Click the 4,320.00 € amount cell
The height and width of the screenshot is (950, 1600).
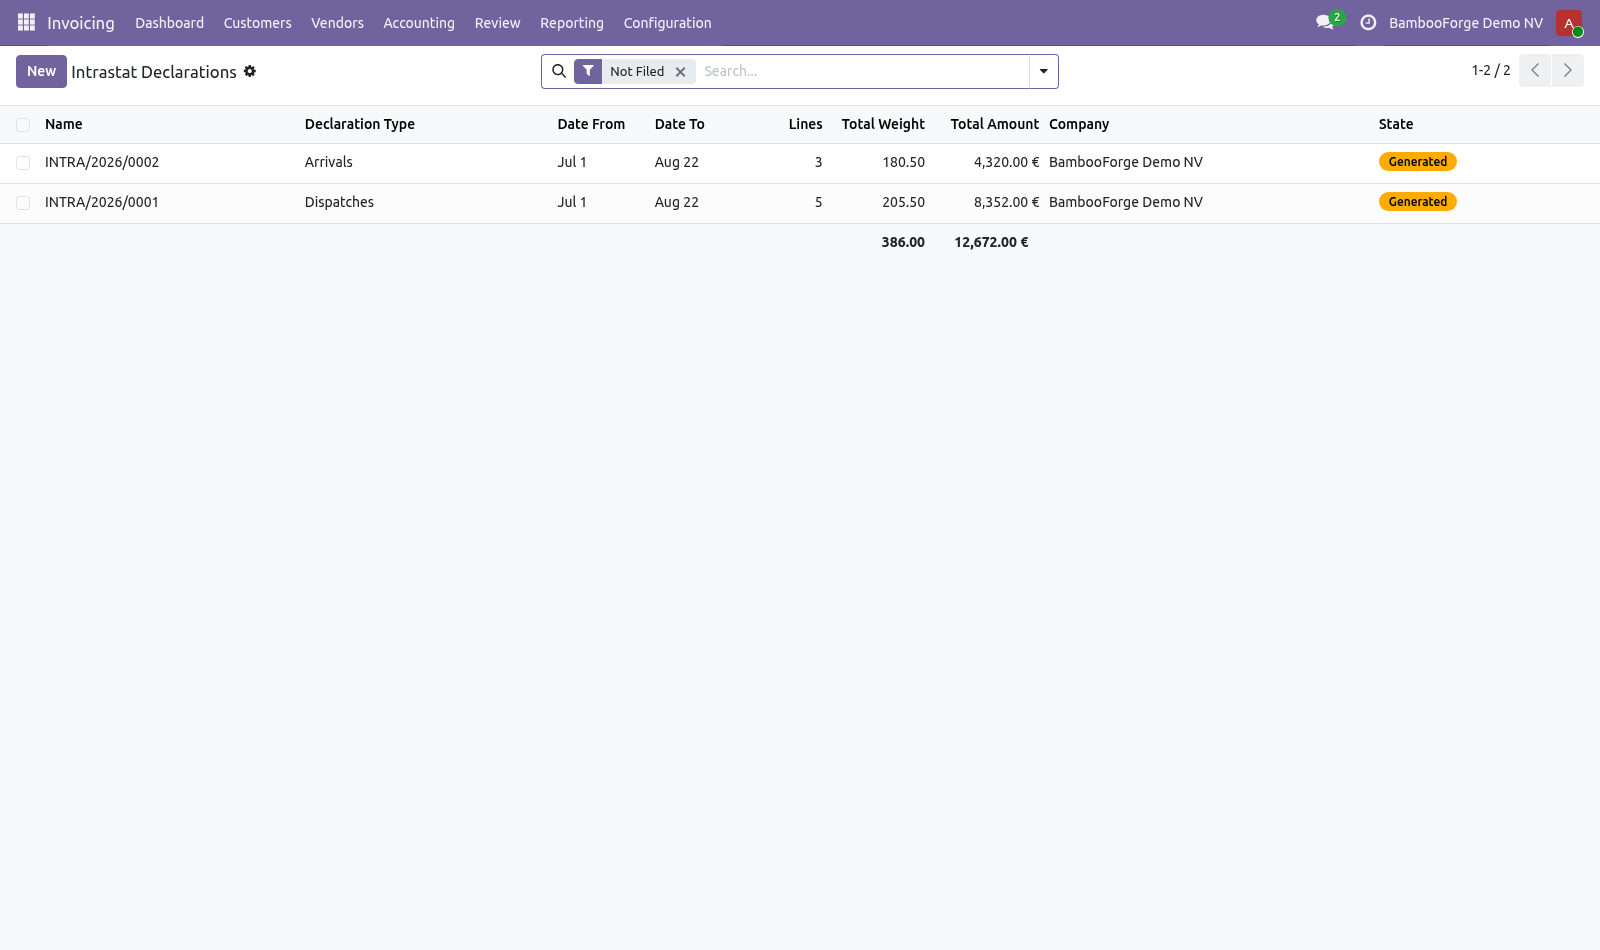coord(1006,162)
